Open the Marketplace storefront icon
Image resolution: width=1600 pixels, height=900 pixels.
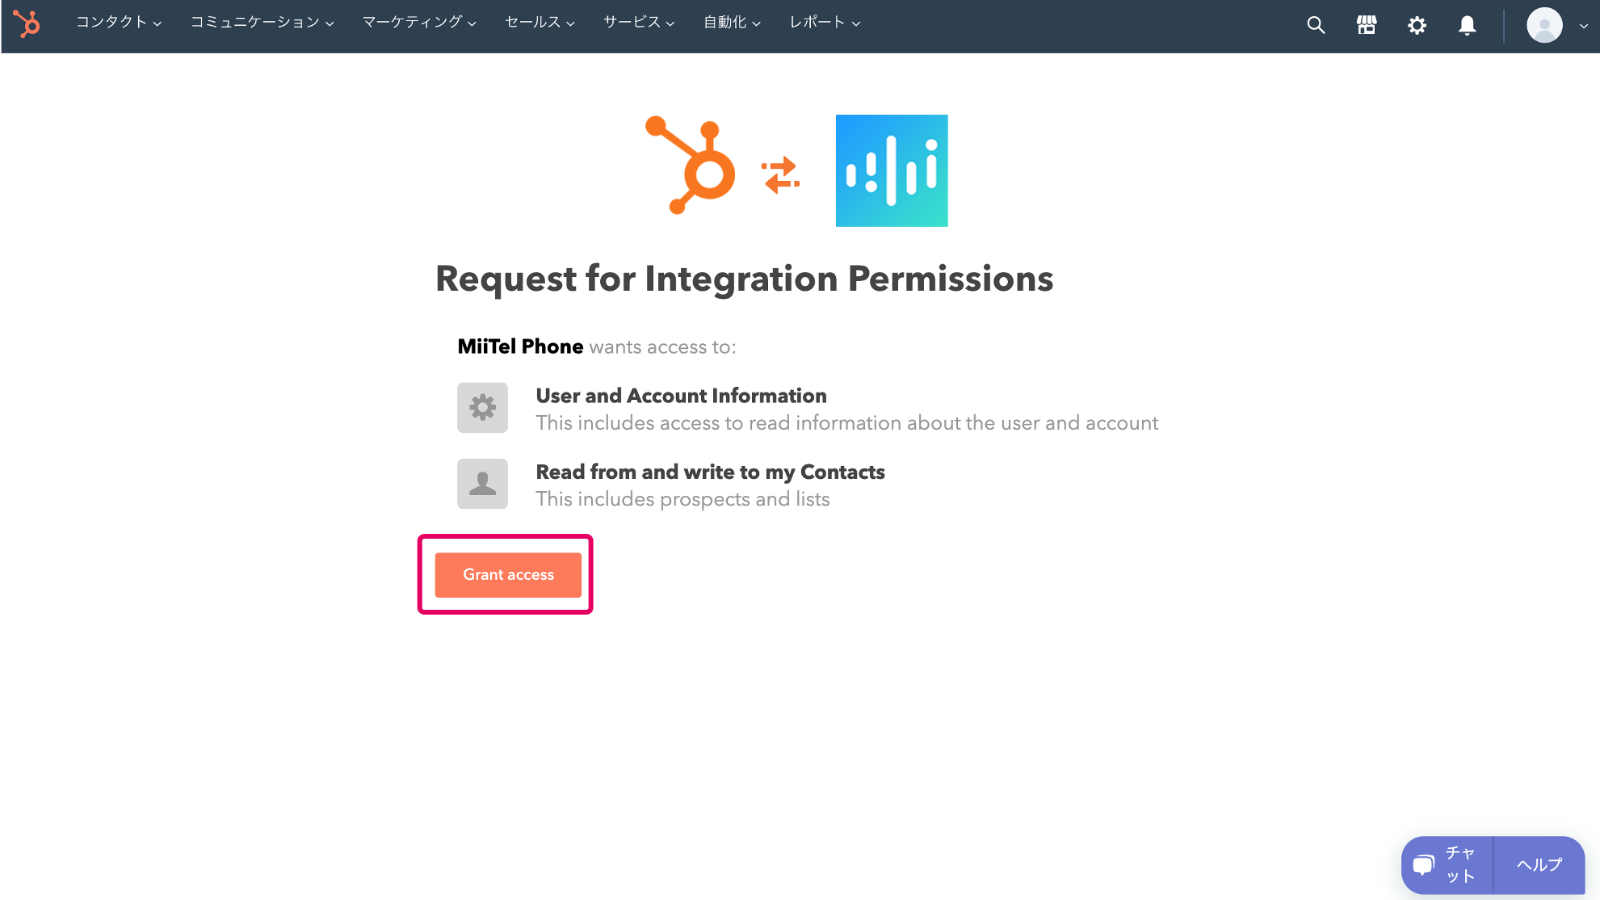click(1366, 25)
